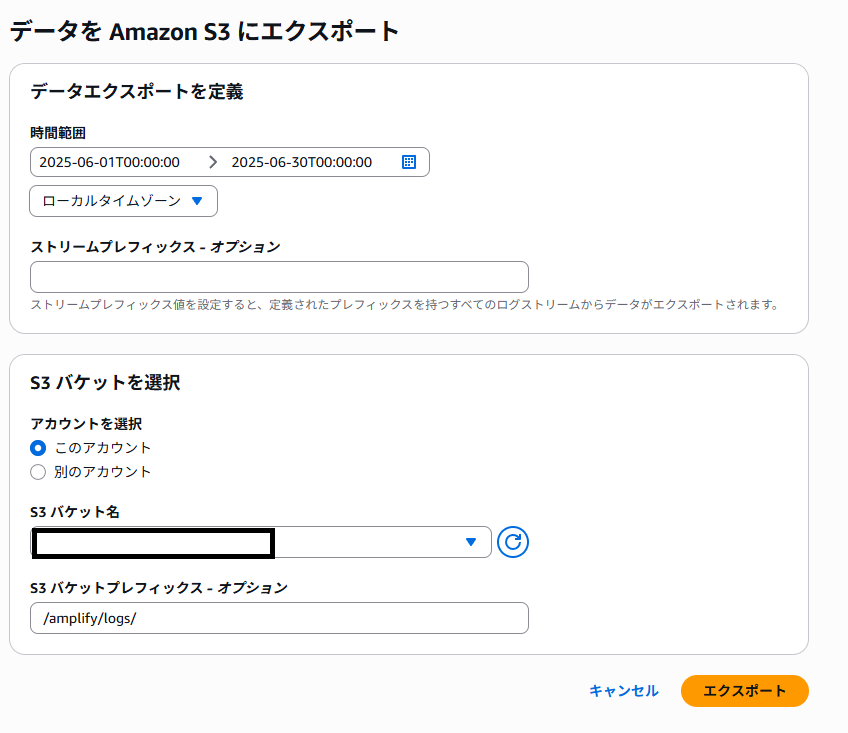Click the blue triangle in ローカルタイムゾーン selector
This screenshot has width=848, height=733.
197,201
